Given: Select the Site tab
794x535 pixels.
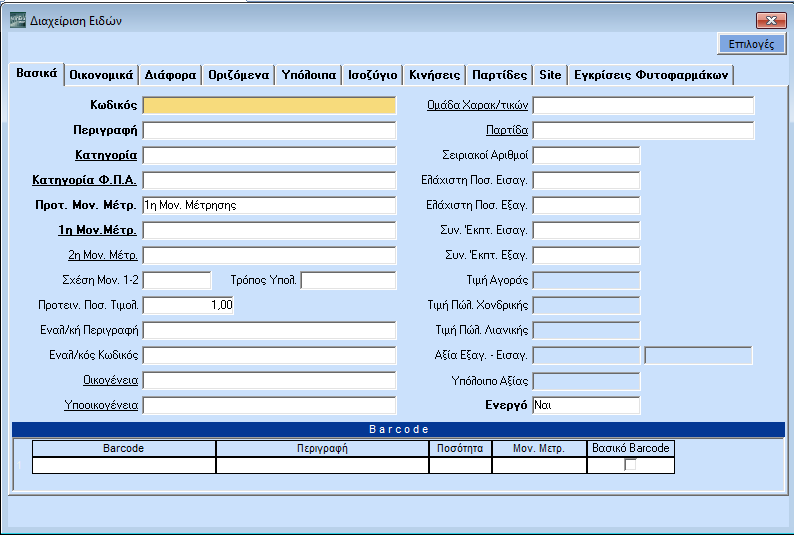Looking at the screenshot, I should (550, 75).
